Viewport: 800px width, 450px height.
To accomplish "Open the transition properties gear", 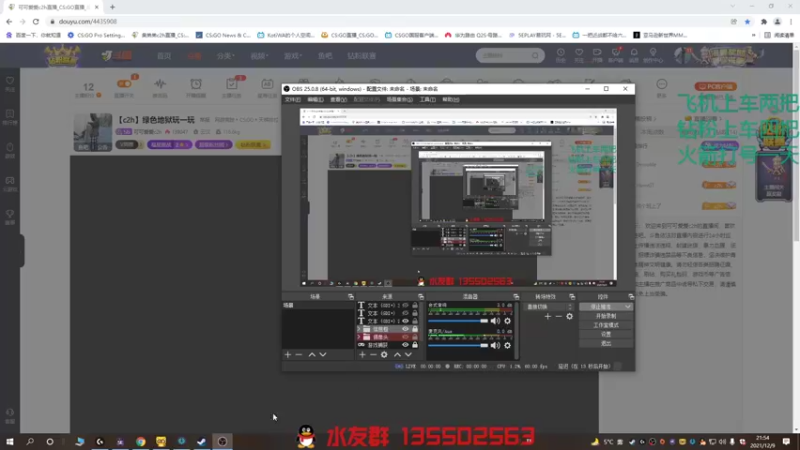I will click(569, 316).
